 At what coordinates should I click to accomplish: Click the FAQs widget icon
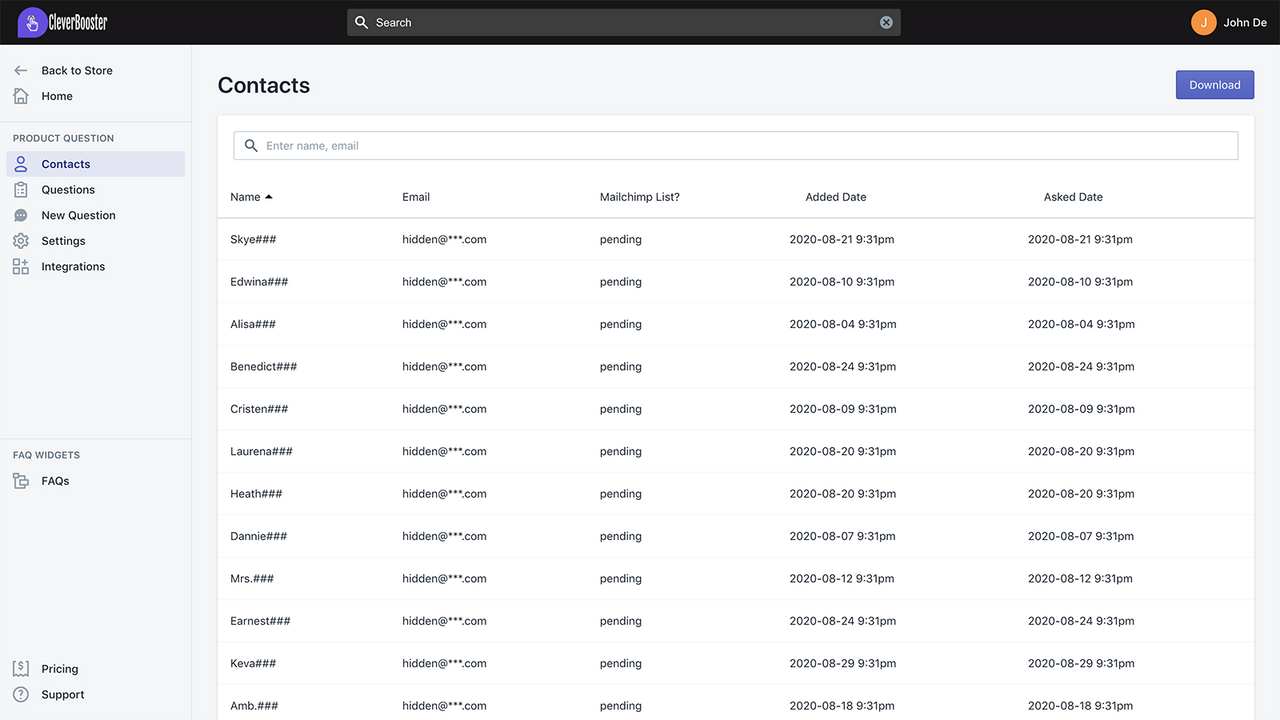[x=21, y=481]
